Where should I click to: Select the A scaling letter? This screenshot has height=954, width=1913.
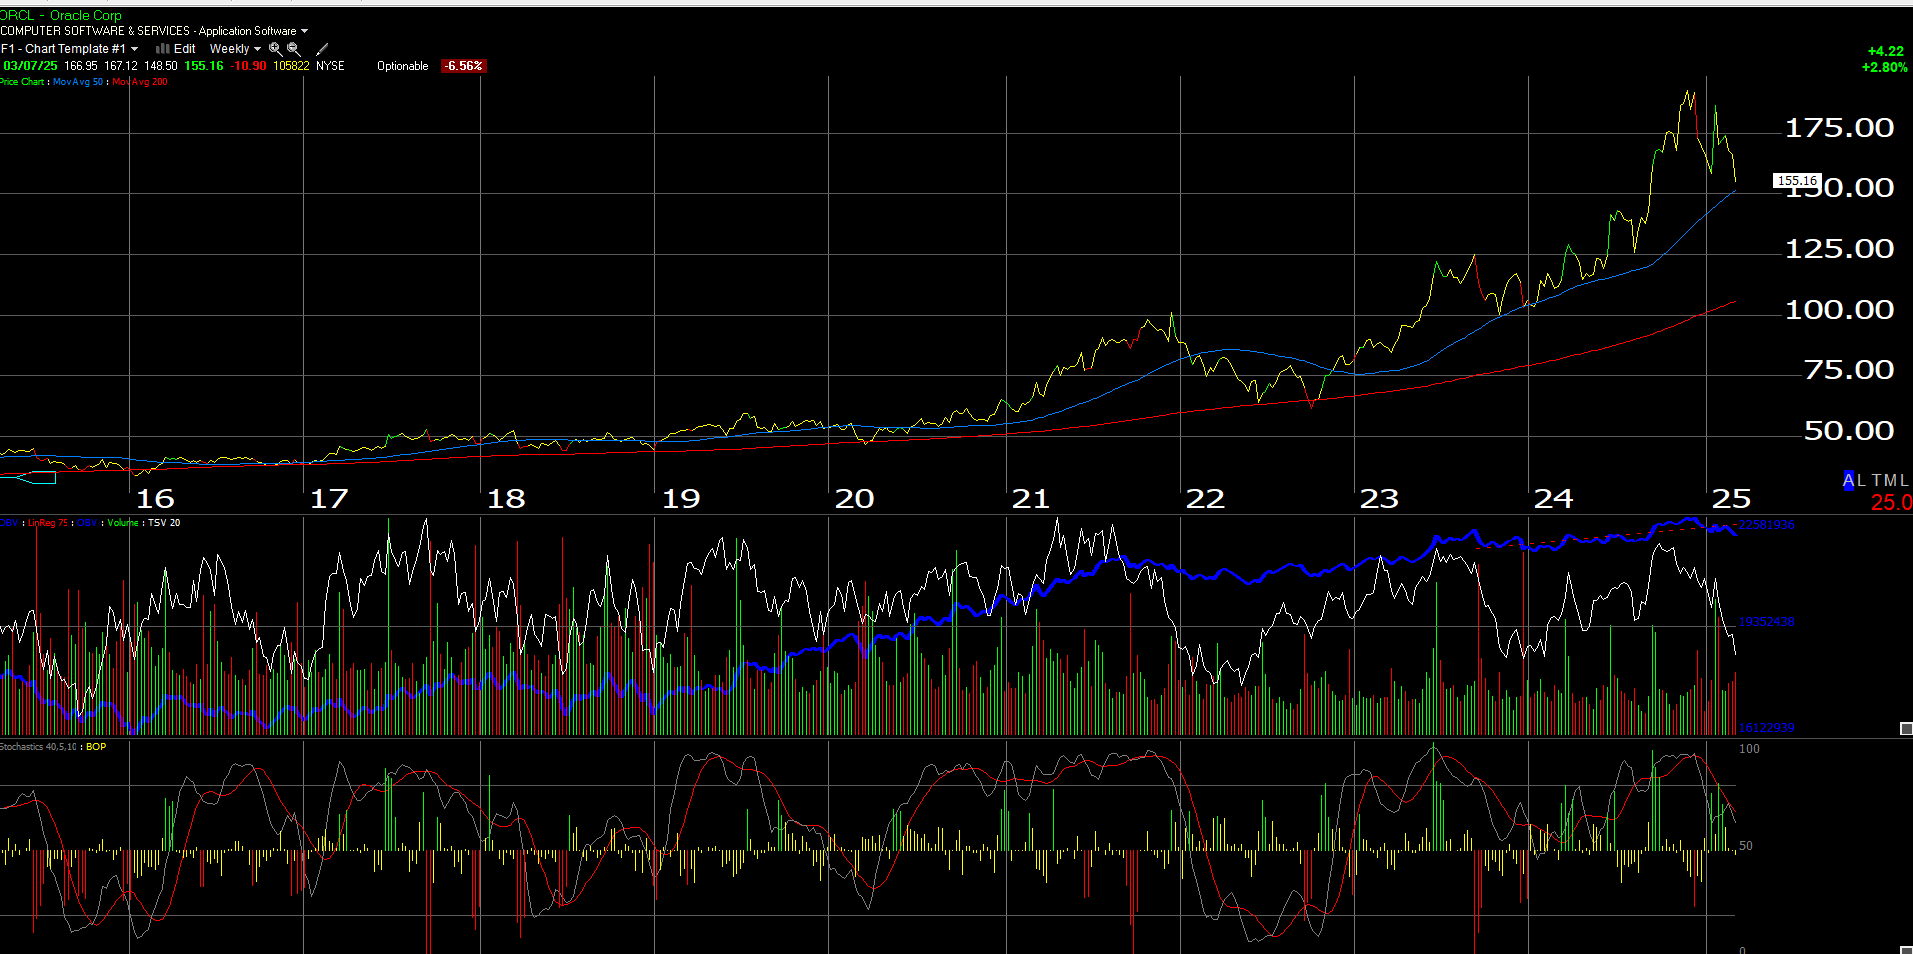pos(1849,480)
